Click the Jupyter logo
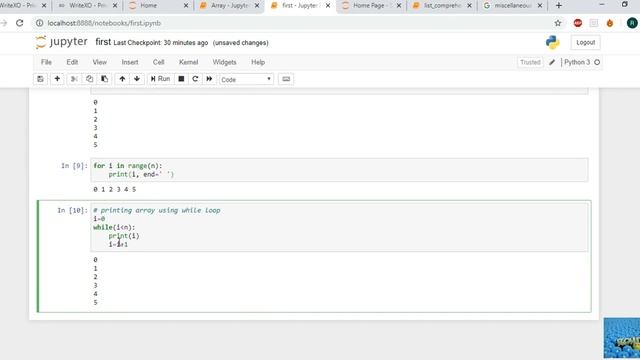 click(x=62, y=42)
